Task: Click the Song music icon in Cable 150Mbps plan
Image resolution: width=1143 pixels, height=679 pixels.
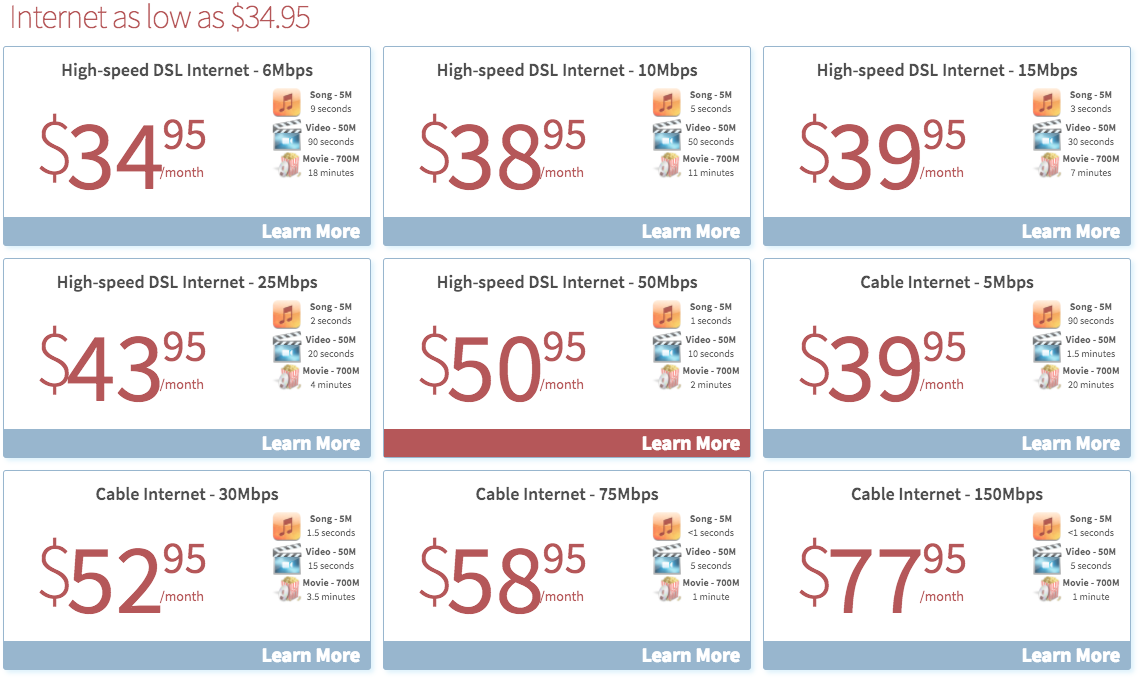Action: [x=1047, y=527]
